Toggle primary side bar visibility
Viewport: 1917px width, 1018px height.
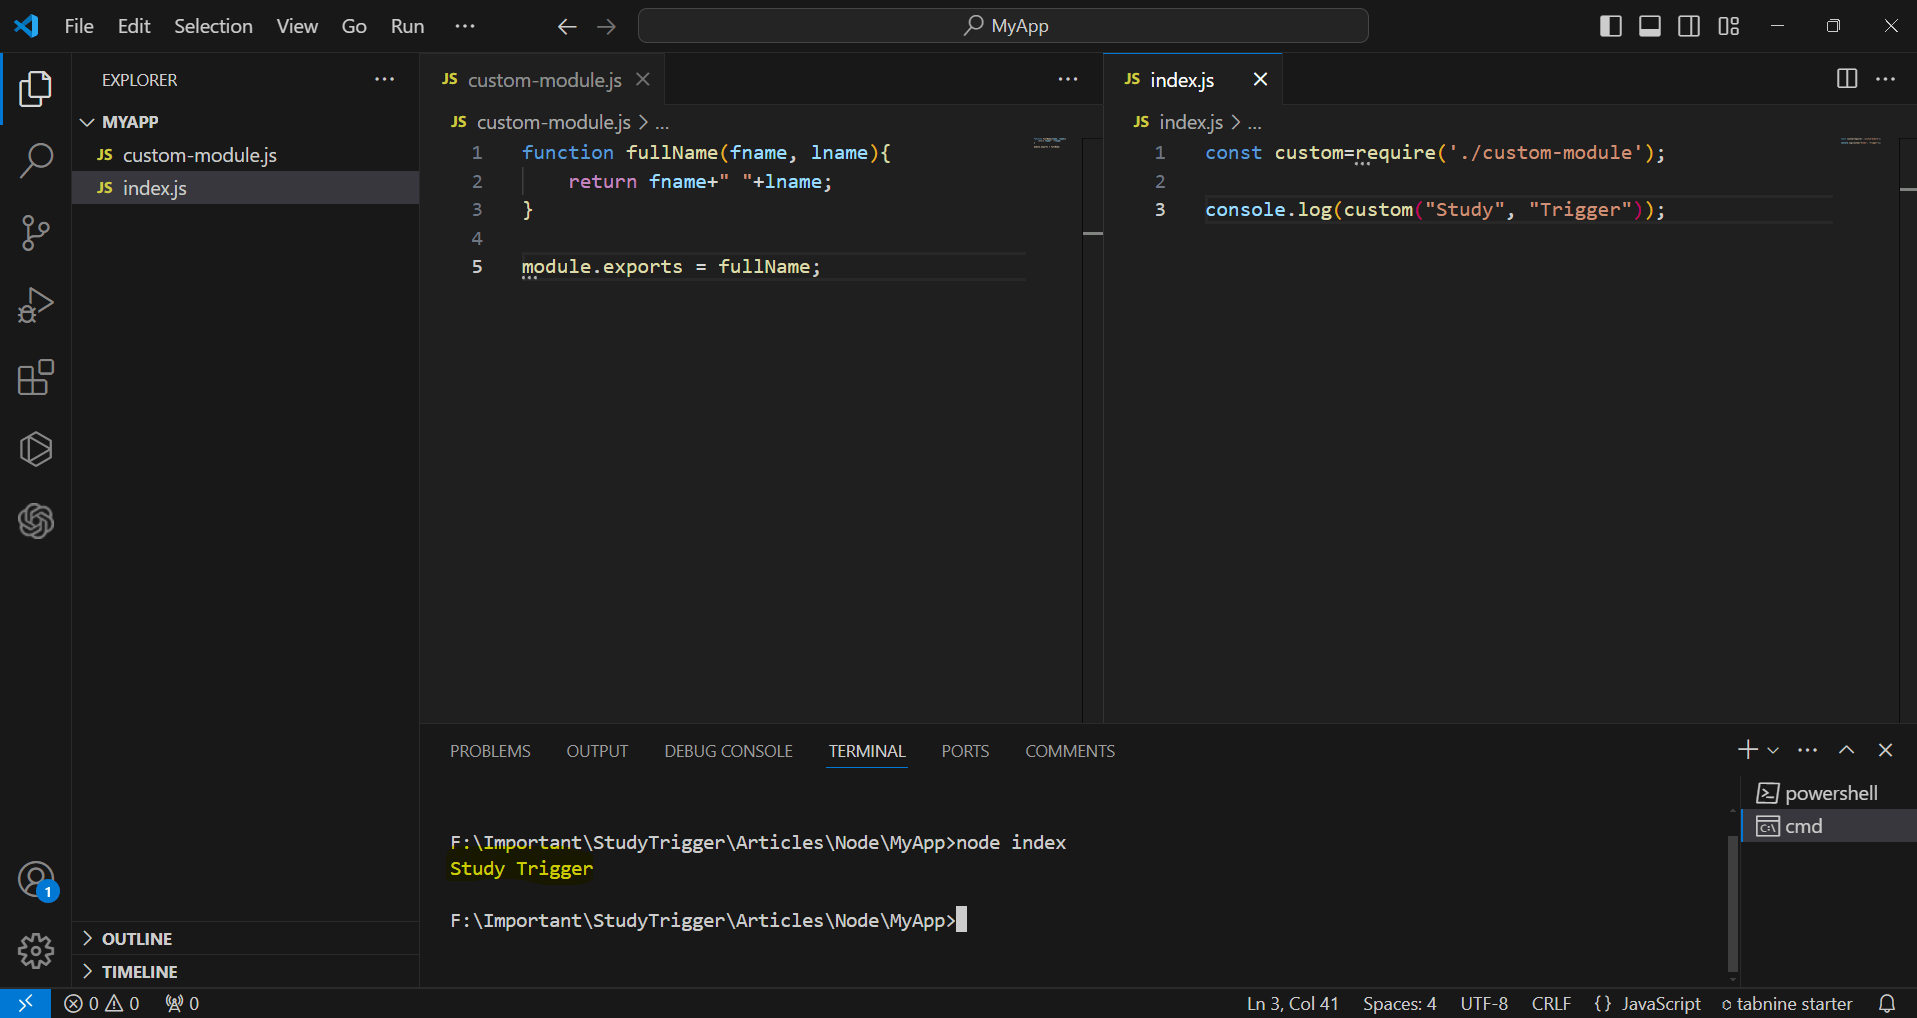tap(1611, 26)
